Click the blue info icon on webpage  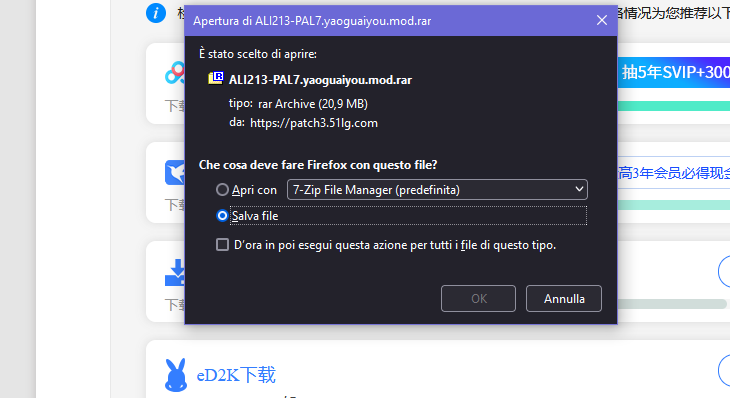coord(155,13)
